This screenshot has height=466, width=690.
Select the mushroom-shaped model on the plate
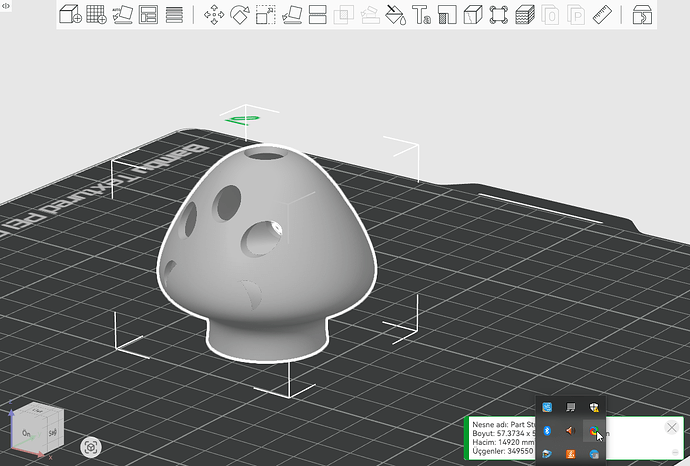pyautogui.click(x=266, y=253)
